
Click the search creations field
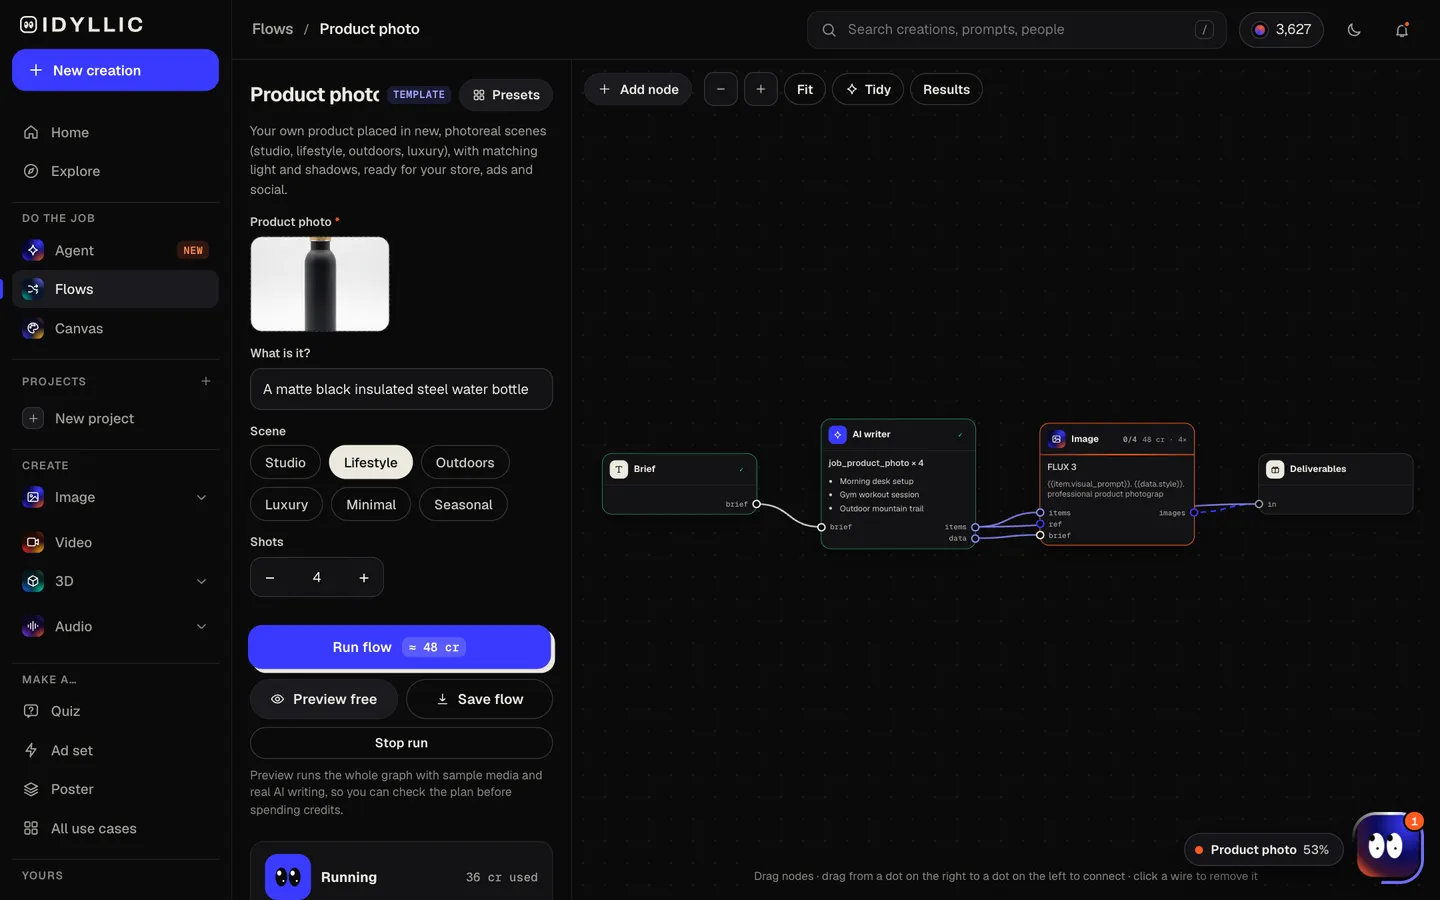click(x=1017, y=30)
